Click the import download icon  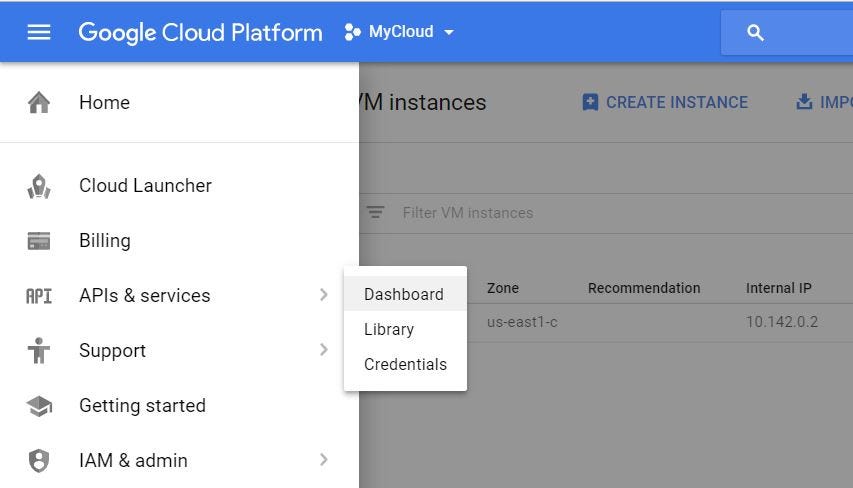point(804,102)
